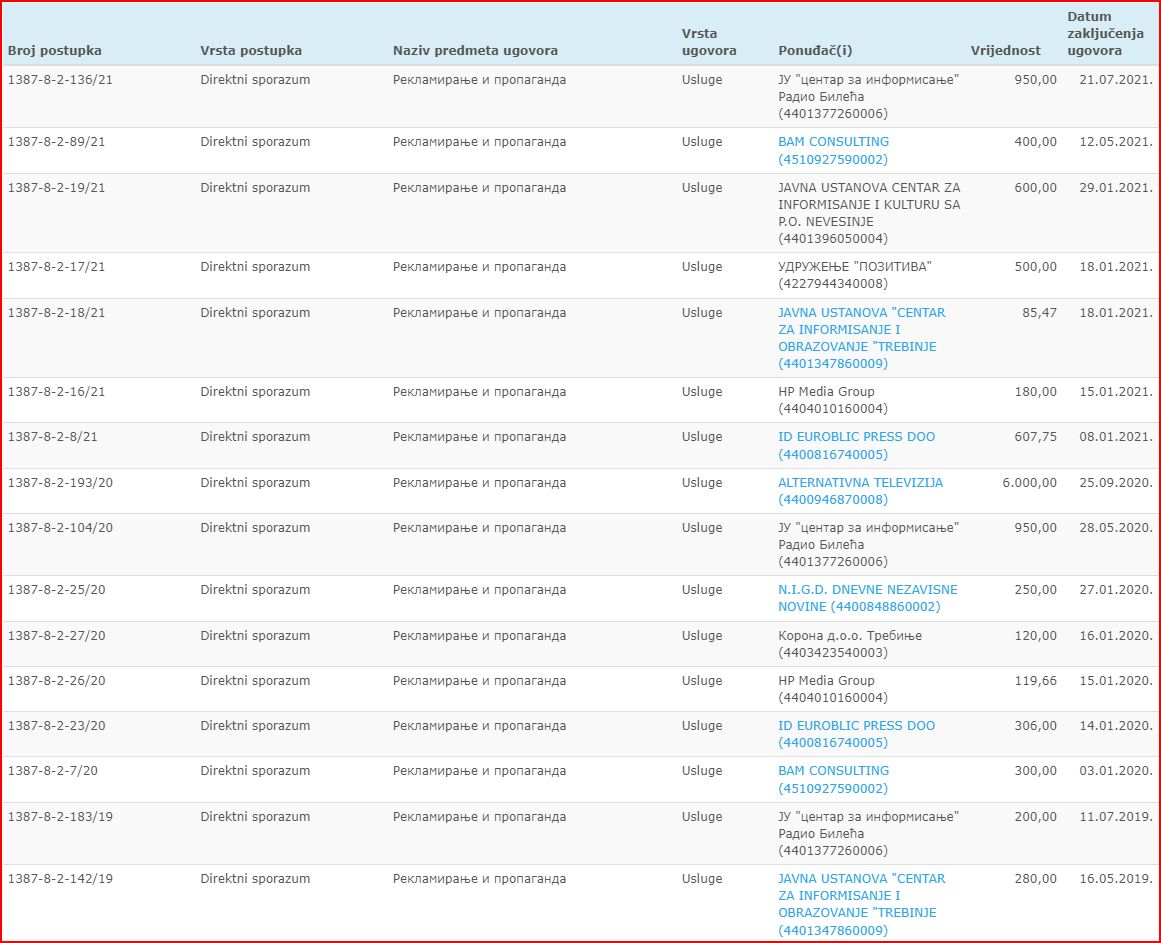
Task: Select procedure number 1387-8-2-104/20
Action: coord(60,528)
